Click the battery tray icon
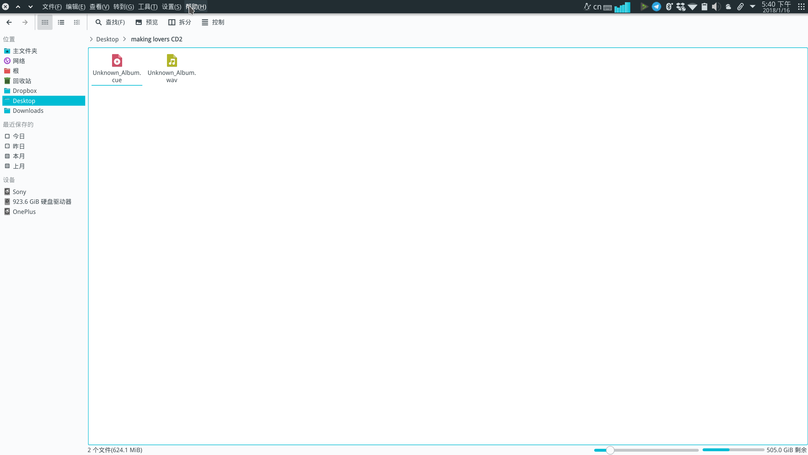 coord(704,7)
